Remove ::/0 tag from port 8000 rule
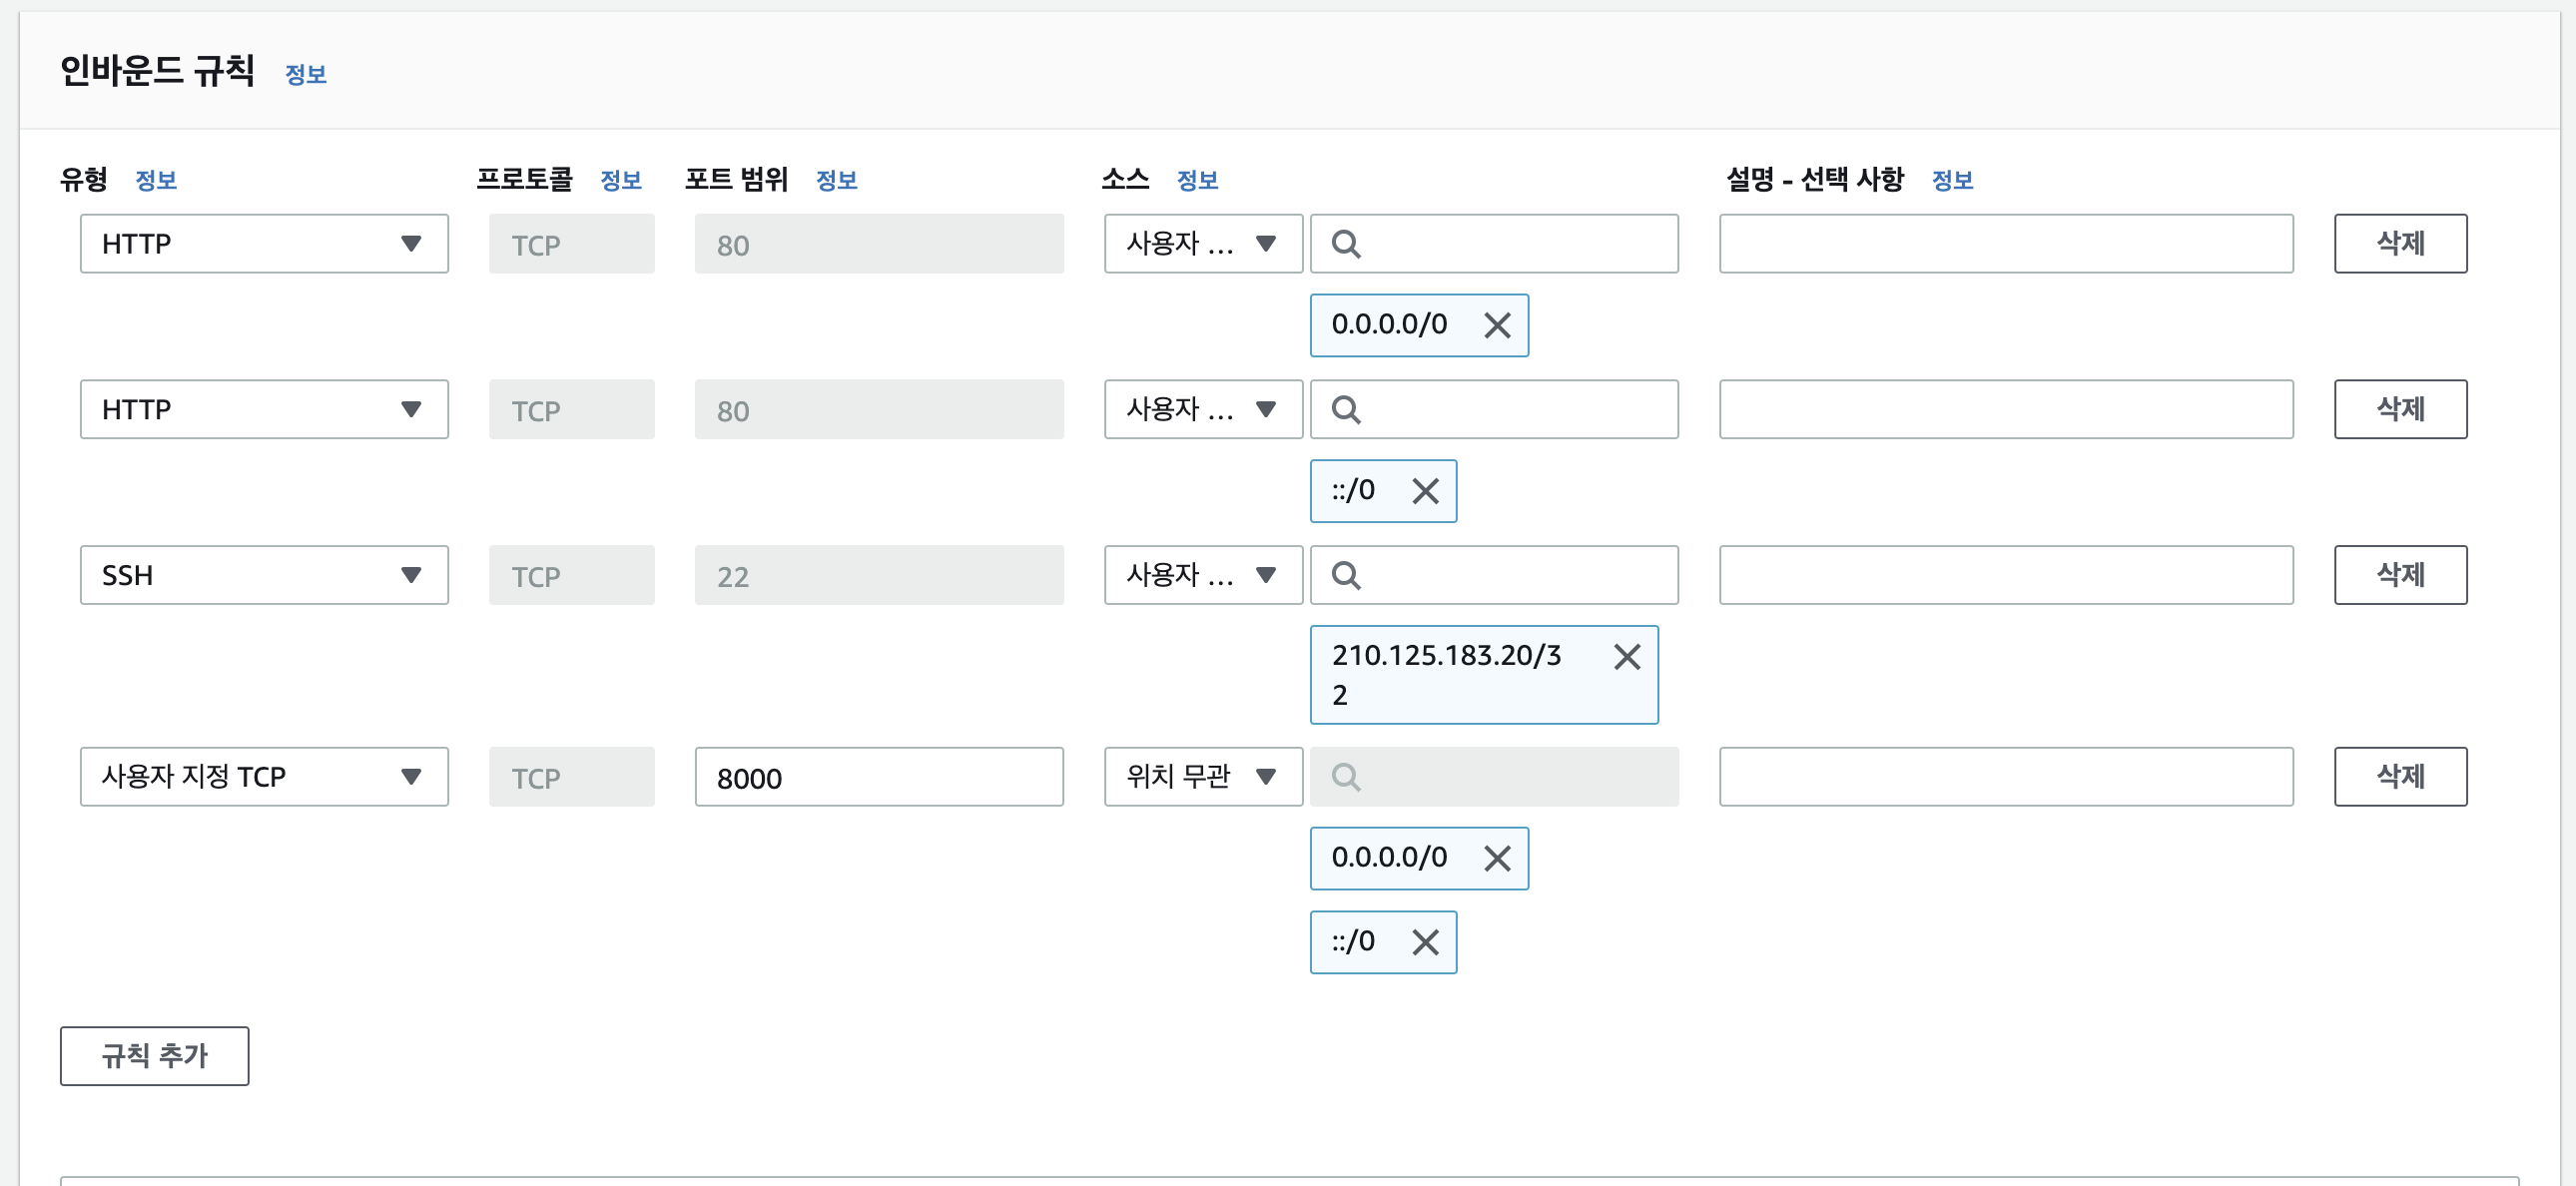Screen dimensions: 2576x1186 click(x=1424, y=942)
